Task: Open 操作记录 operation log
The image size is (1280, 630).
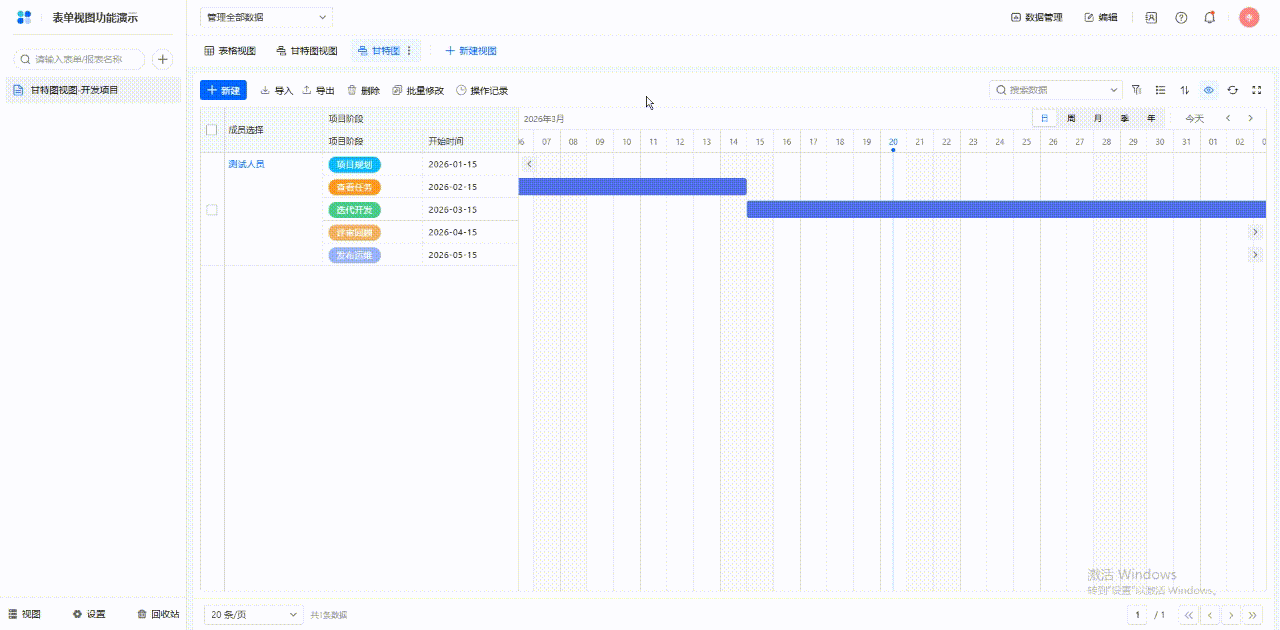Action: (482, 91)
